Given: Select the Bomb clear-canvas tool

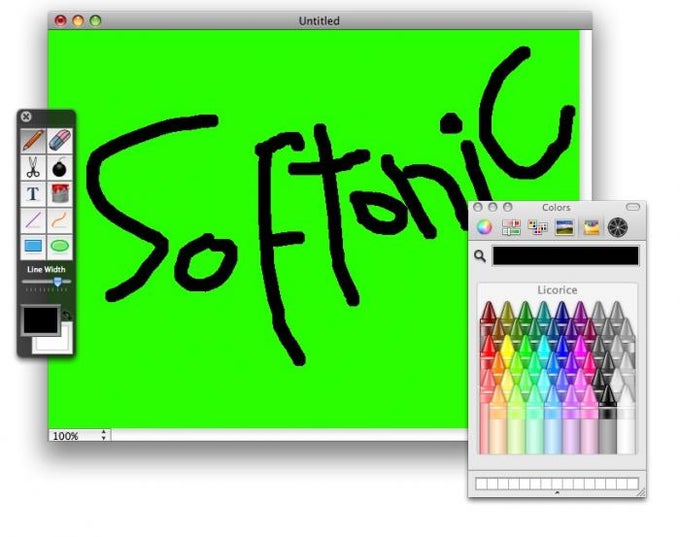Looking at the screenshot, I should pyautogui.click(x=60, y=167).
